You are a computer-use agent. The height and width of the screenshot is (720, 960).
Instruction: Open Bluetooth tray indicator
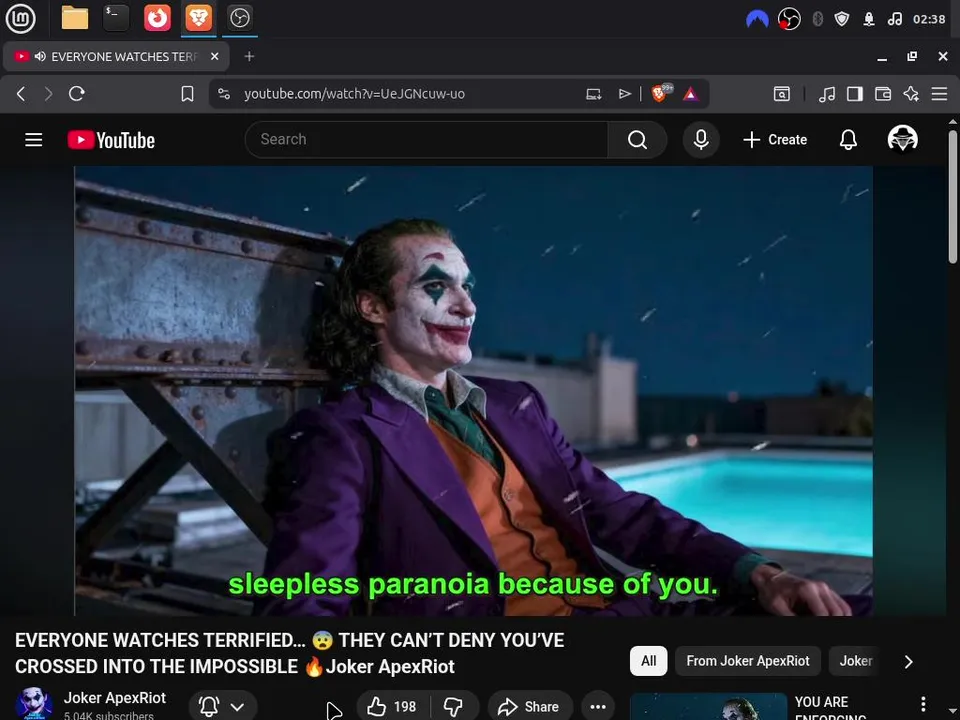pos(817,20)
